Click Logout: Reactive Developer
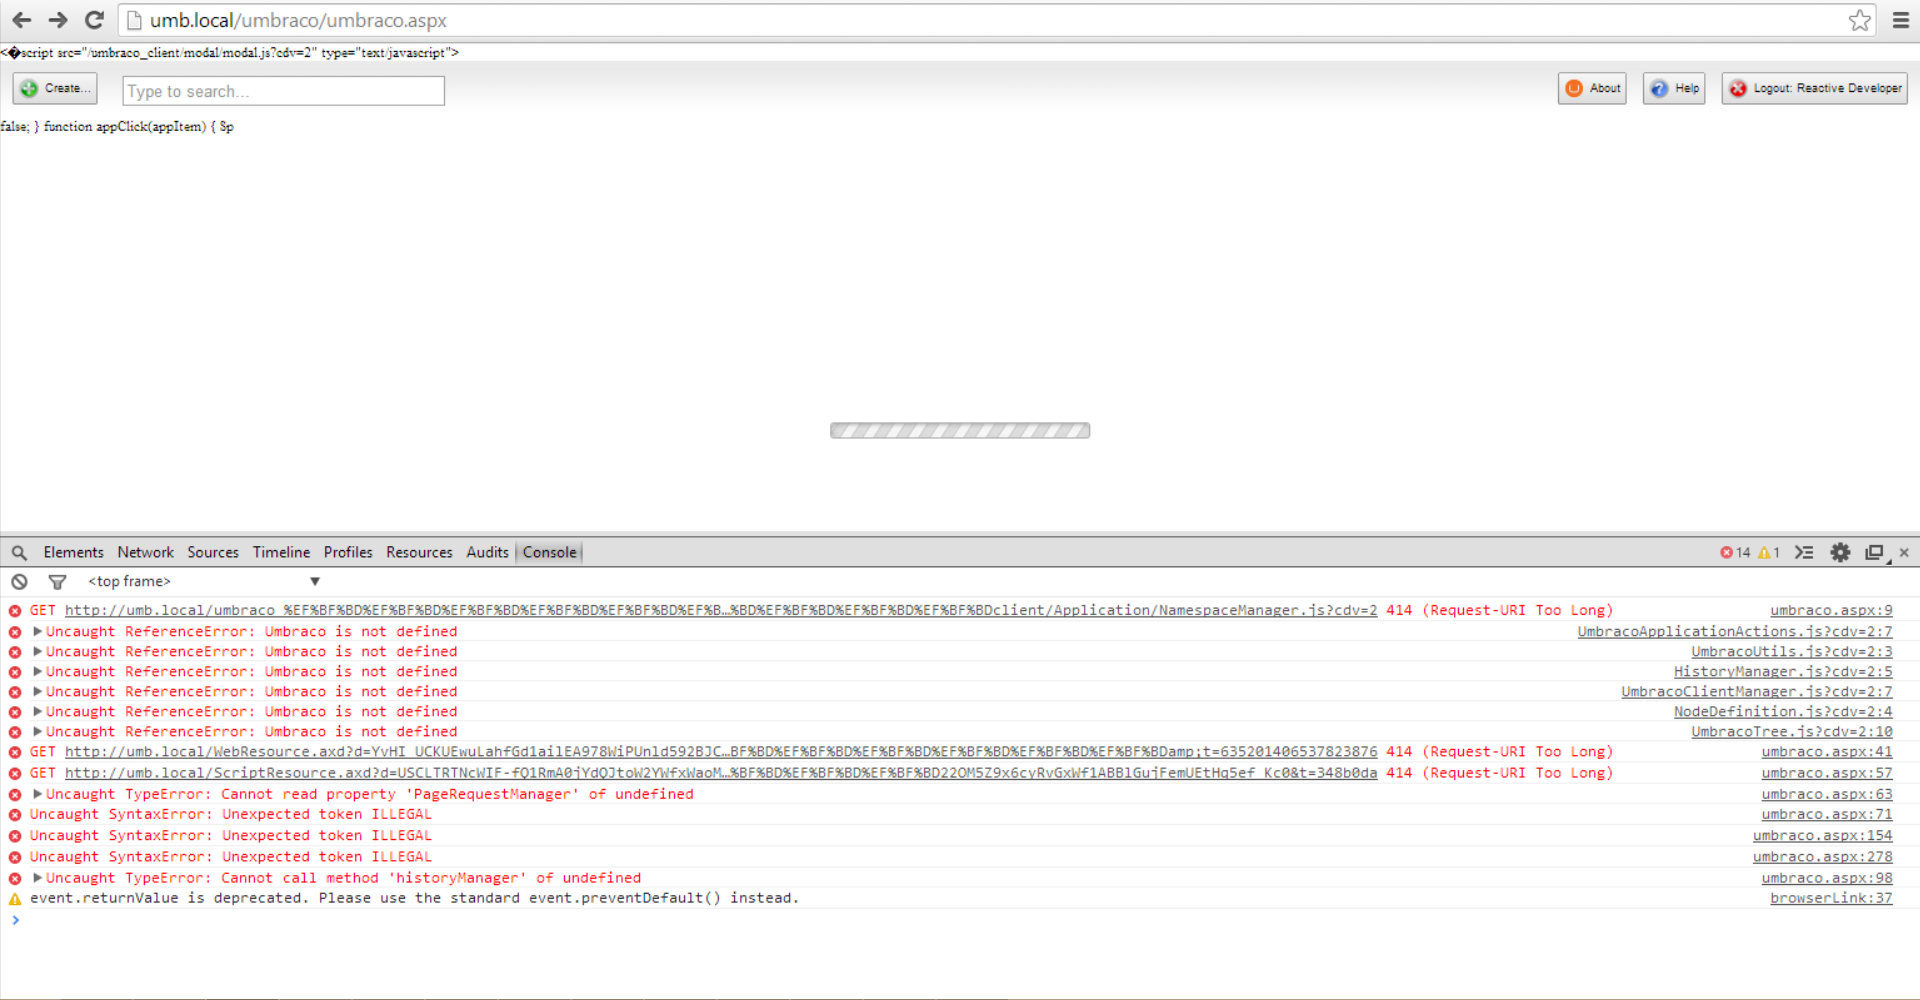The image size is (1920, 1000). [1814, 89]
